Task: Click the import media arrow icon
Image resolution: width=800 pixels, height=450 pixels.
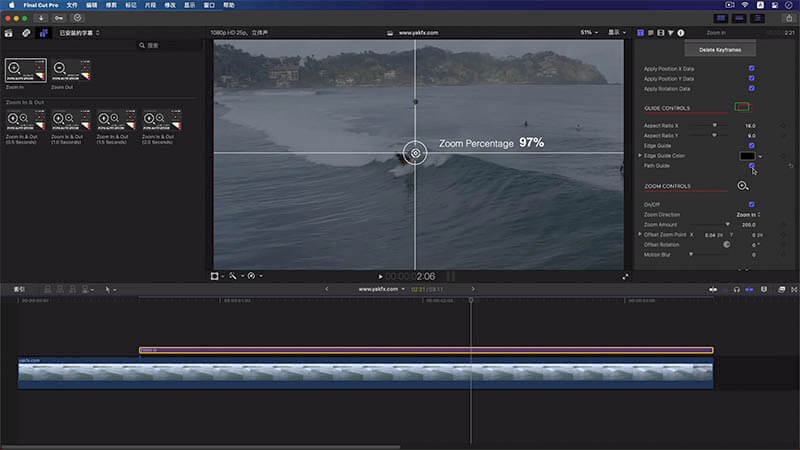Action: click(41, 18)
